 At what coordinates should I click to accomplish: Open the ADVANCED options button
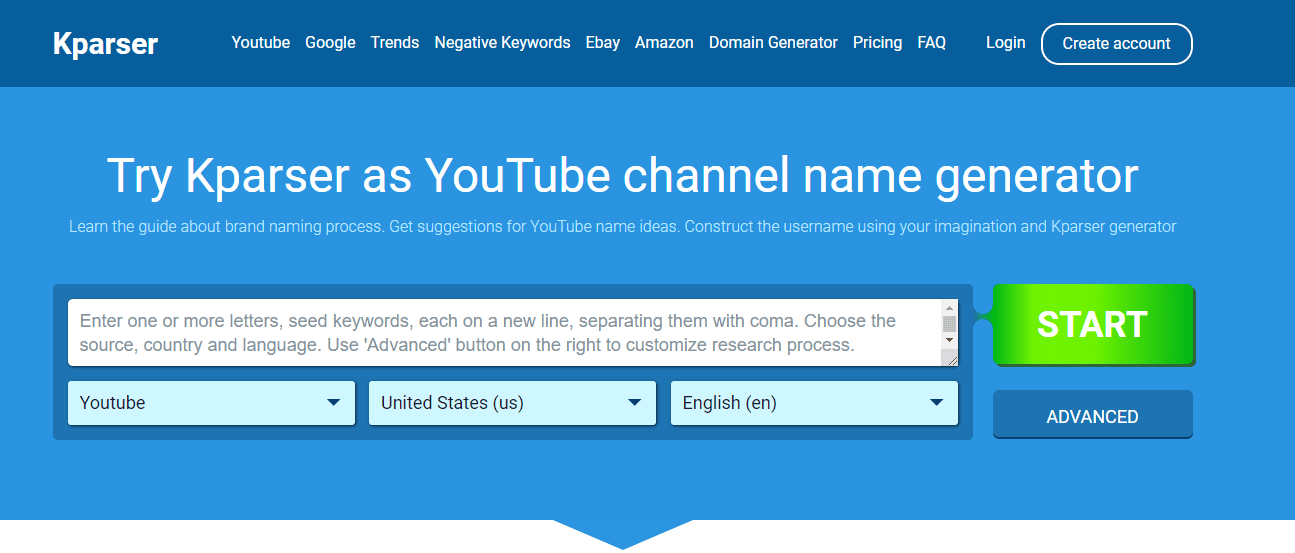pyautogui.click(x=1092, y=415)
